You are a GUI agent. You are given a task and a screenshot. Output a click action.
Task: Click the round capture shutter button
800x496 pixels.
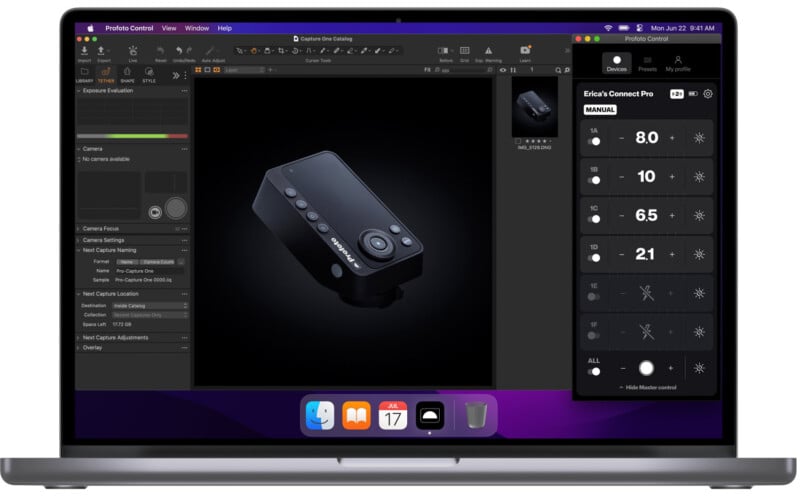click(176, 208)
